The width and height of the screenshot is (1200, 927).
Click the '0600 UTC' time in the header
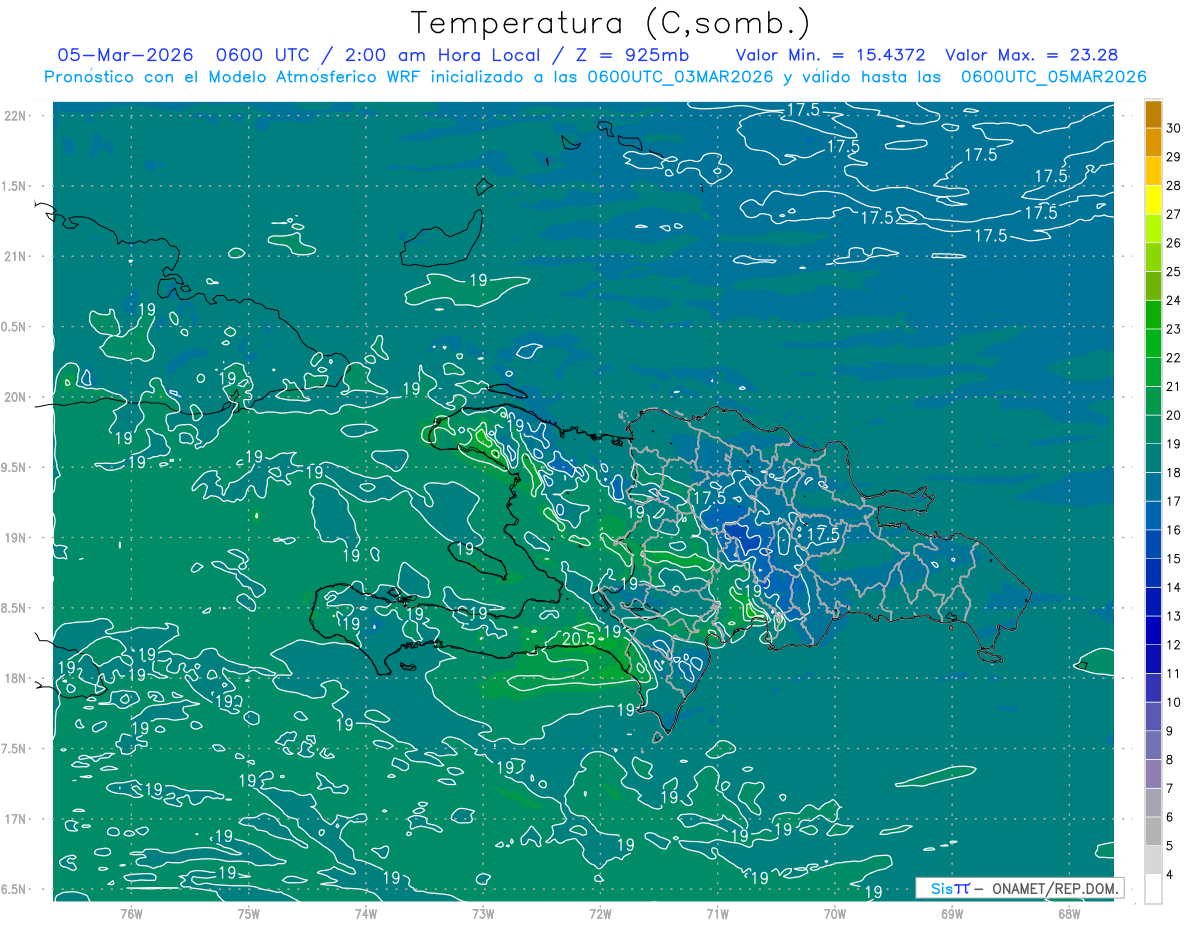coord(263,55)
